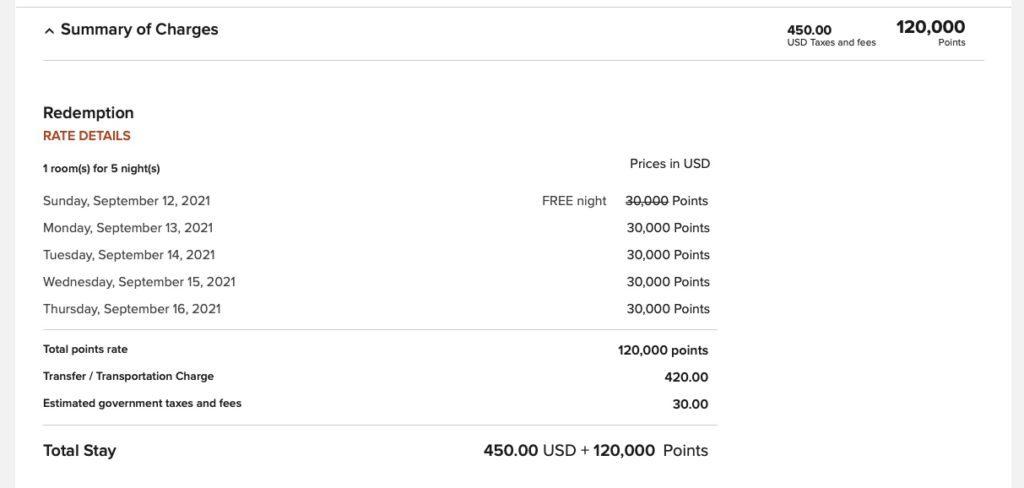Select the Monday, September 13, 2021 row
Screen dimensions: 1024x488
[x=127, y=228]
